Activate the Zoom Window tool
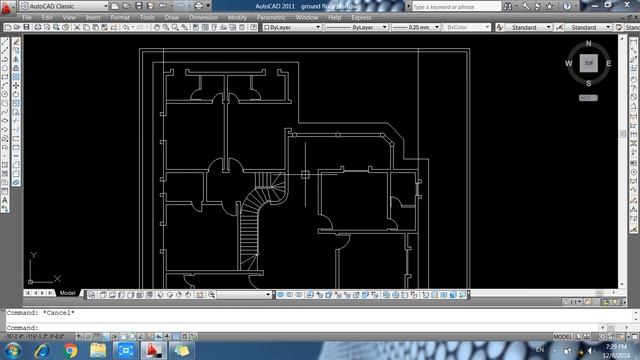 (175, 27)
